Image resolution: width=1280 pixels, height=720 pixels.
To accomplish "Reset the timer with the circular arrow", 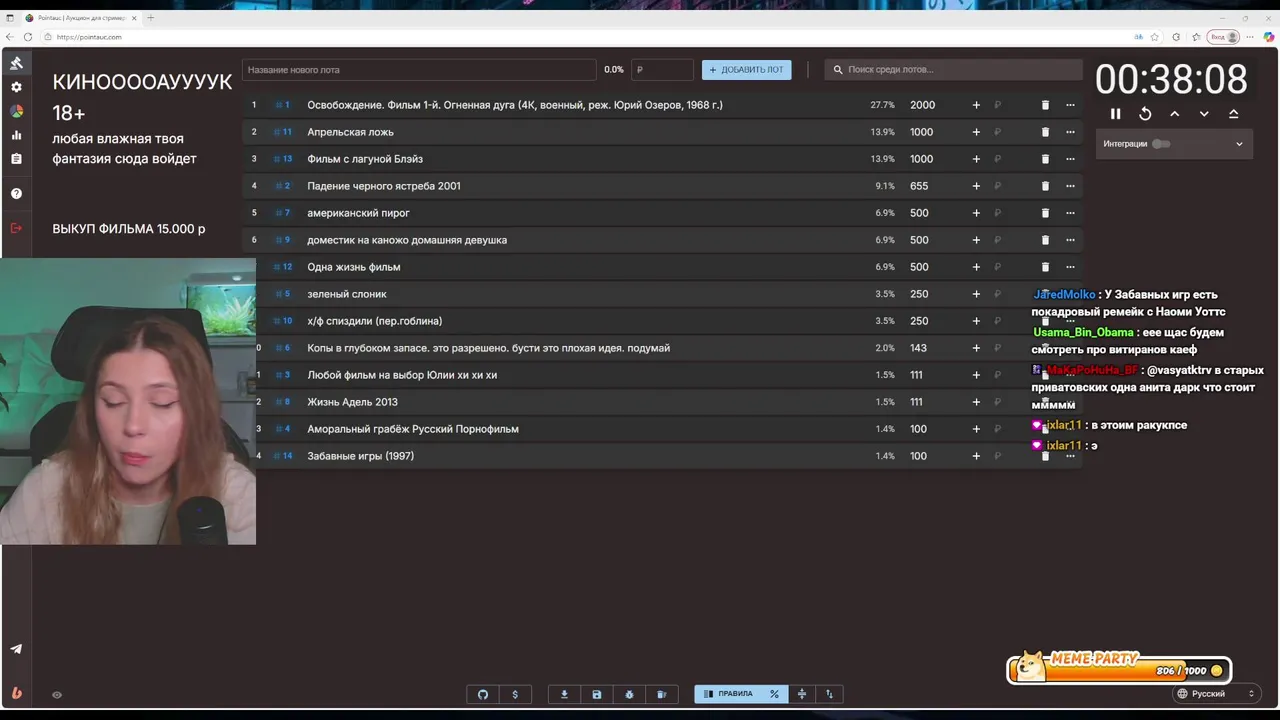I will point(1145,114).
